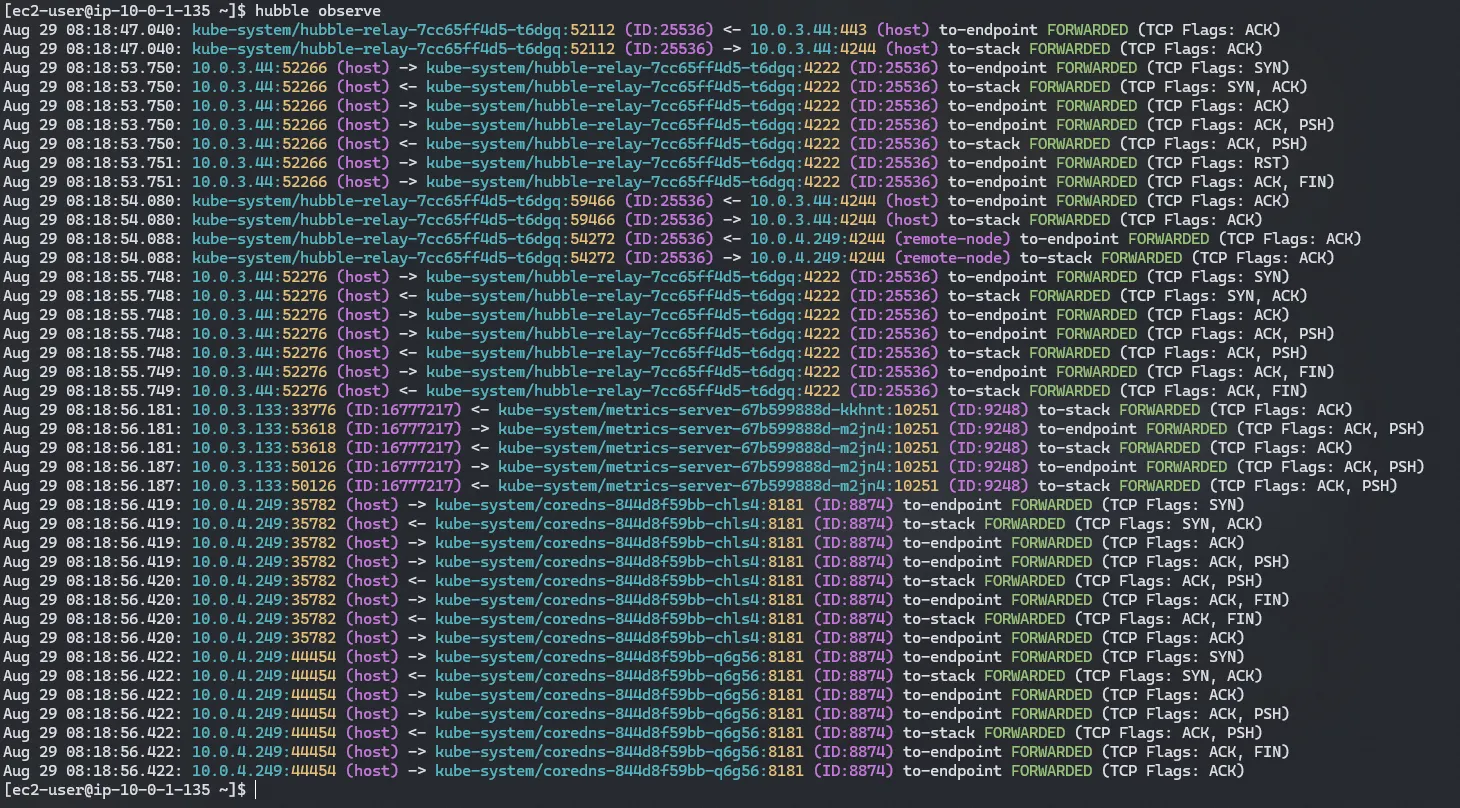Click the typed command "hubble observe"
The image size is (1460, 808).
coord(318,11)
